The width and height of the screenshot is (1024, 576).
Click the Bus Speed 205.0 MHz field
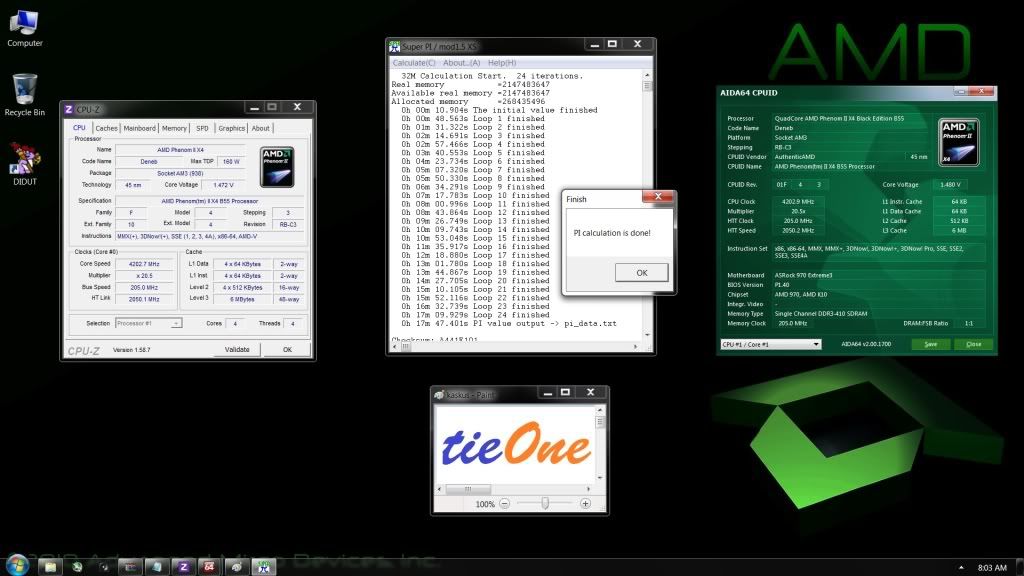pyautogui.click(x=144, y=287)
